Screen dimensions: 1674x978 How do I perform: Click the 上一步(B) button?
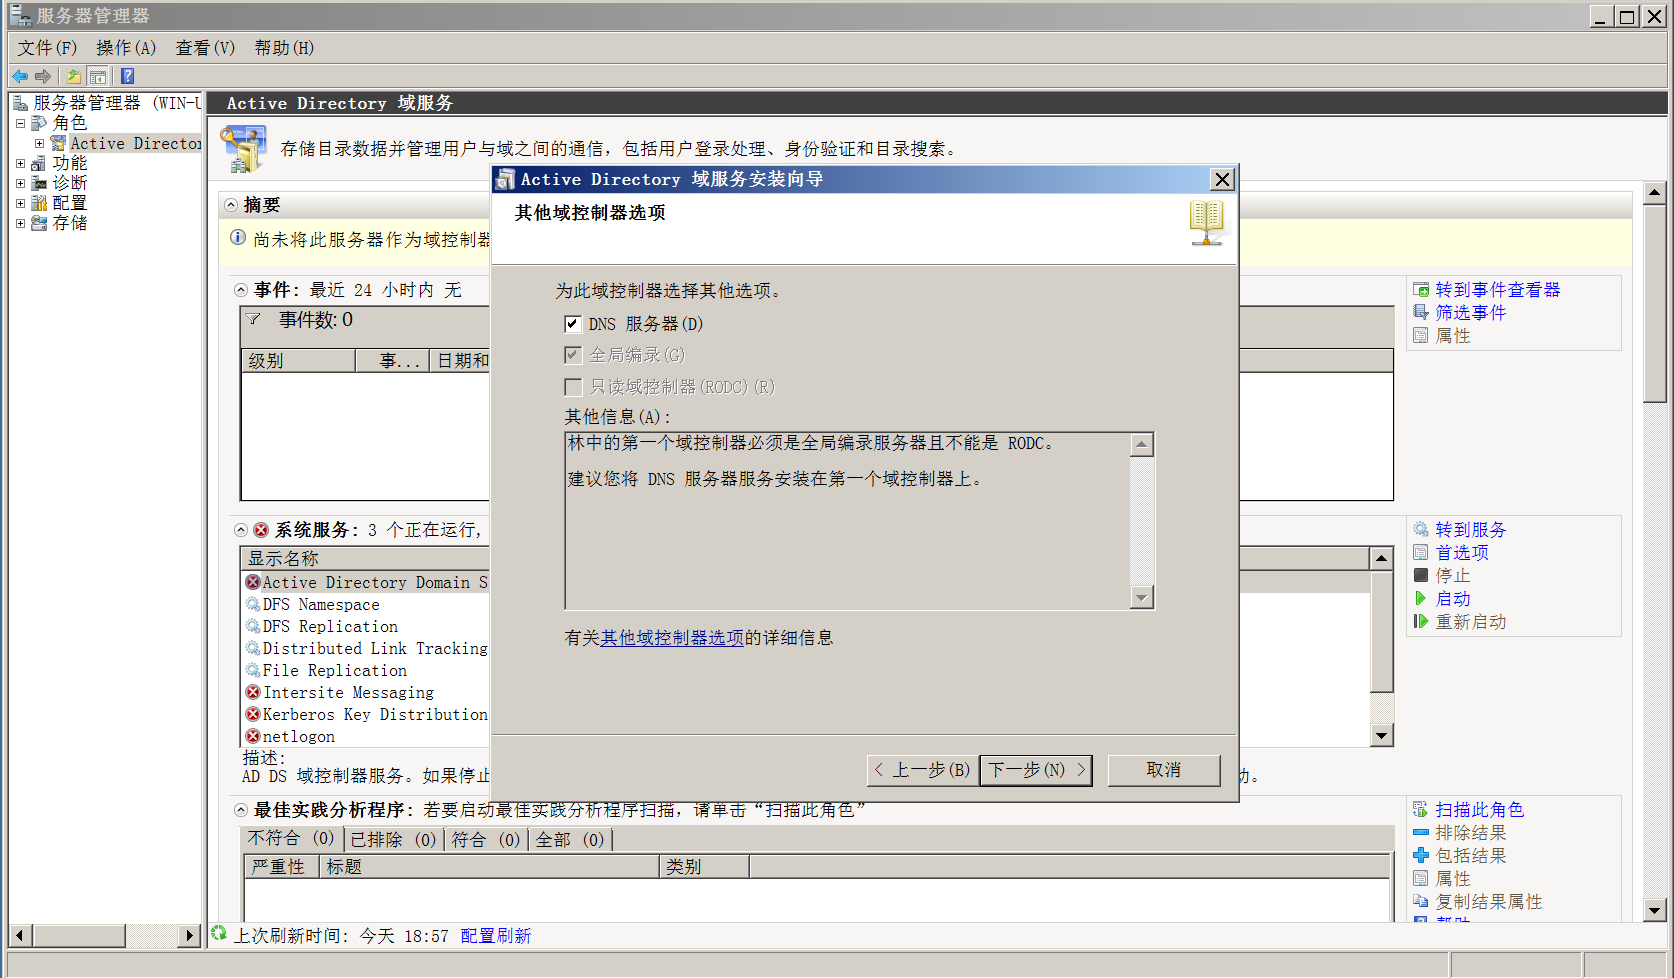922,770
